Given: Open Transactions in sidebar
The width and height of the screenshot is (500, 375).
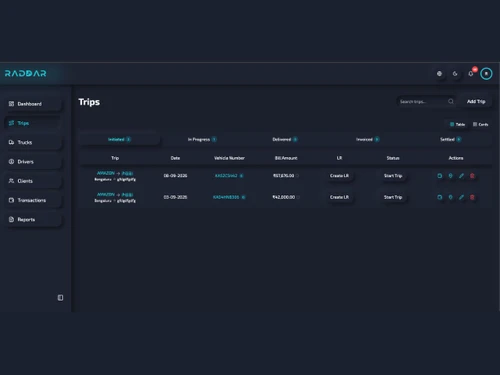Looking at the screenshot, I should 33,200.
